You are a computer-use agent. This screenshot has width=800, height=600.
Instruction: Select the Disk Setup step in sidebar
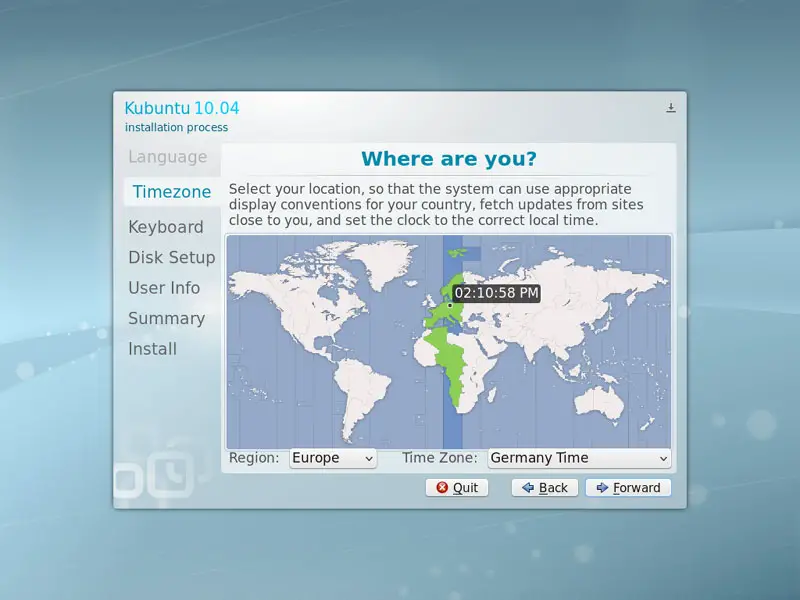pyautogui.click(x=171, y=258)
